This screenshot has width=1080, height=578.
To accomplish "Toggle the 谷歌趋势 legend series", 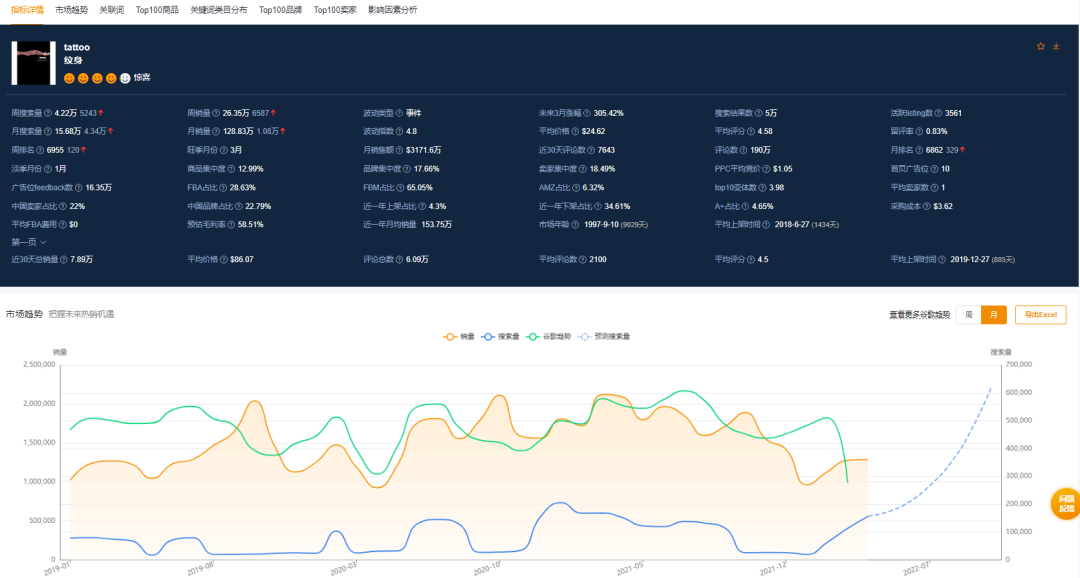I will 548,337.
